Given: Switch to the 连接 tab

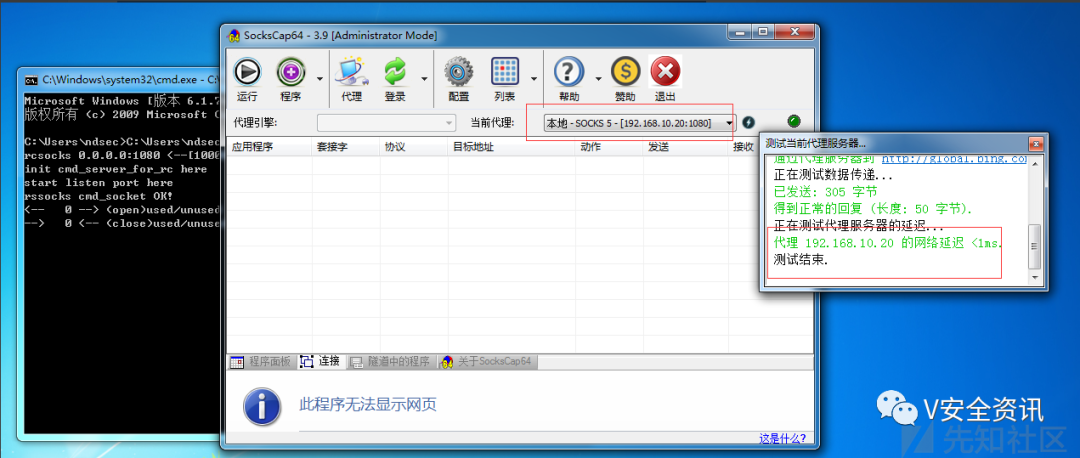Looking at the screenshot, I should pos(321,362).
